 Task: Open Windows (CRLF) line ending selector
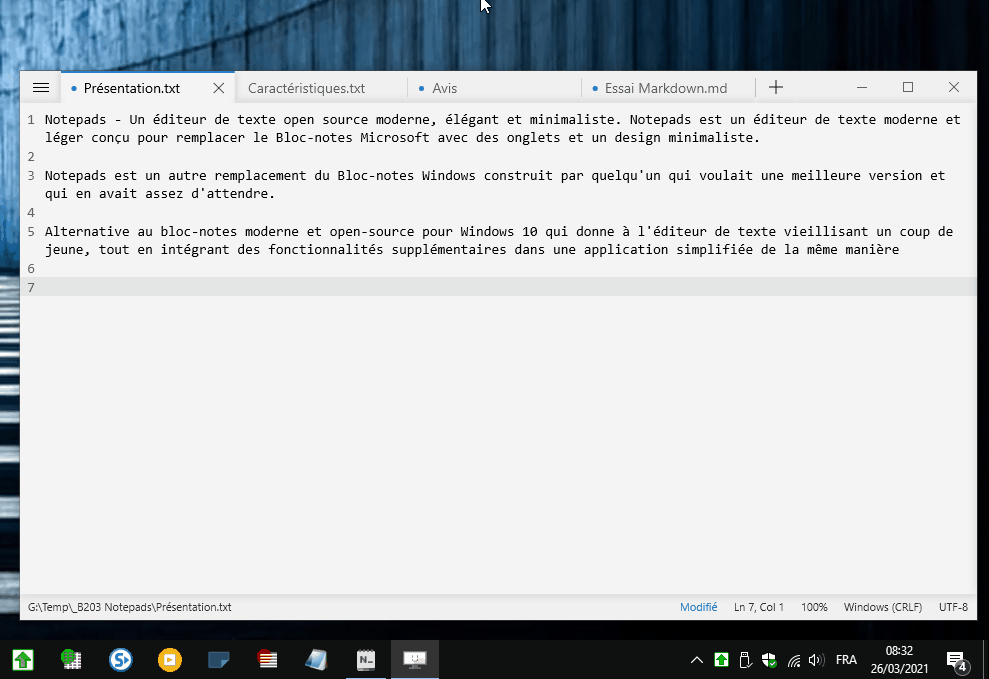(x=882, y=607)
